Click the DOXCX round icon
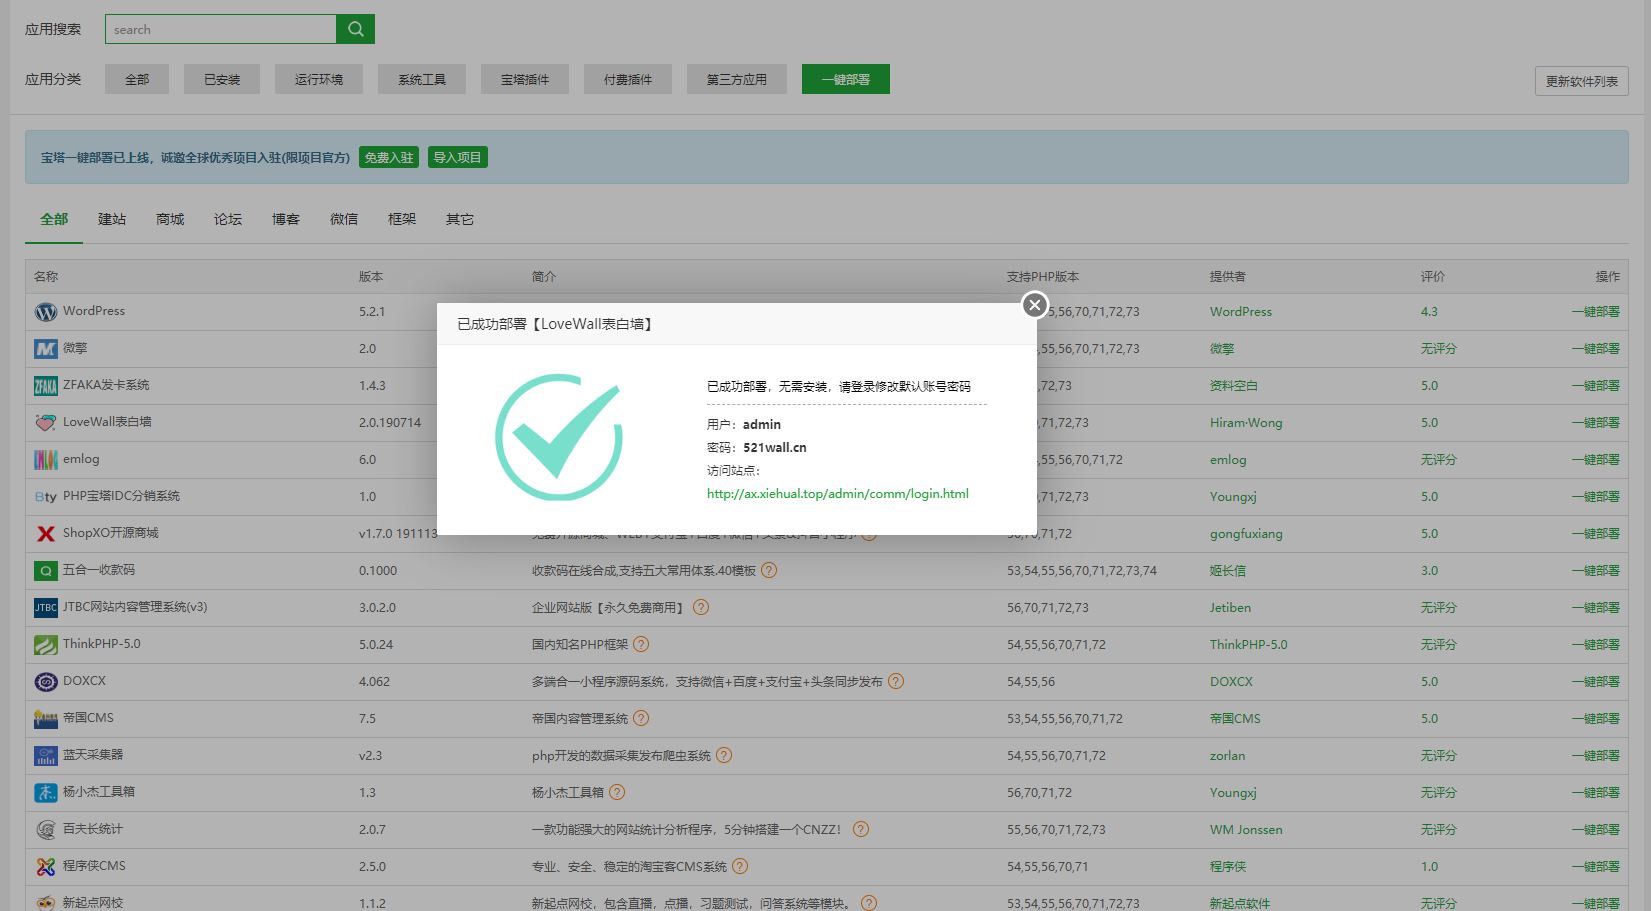1651x911 pixels. 46,682
